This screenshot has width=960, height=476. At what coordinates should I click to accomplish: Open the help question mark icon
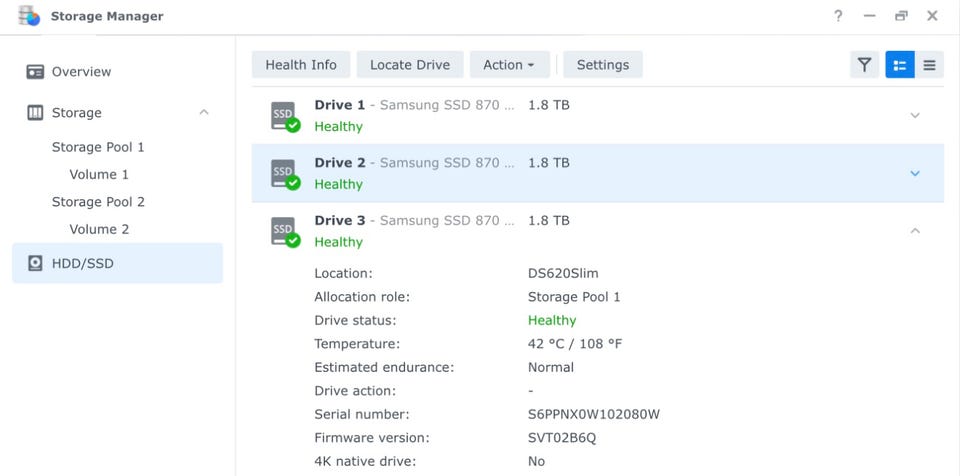838,16
